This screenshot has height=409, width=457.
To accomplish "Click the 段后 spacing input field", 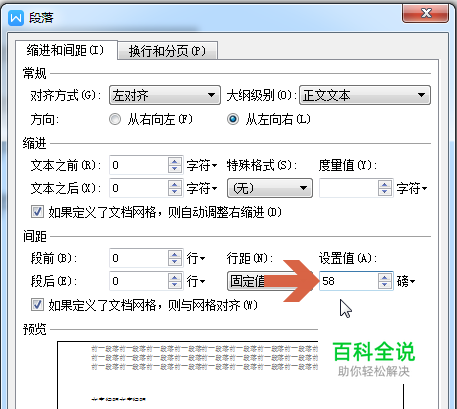I will coord(139,281).
